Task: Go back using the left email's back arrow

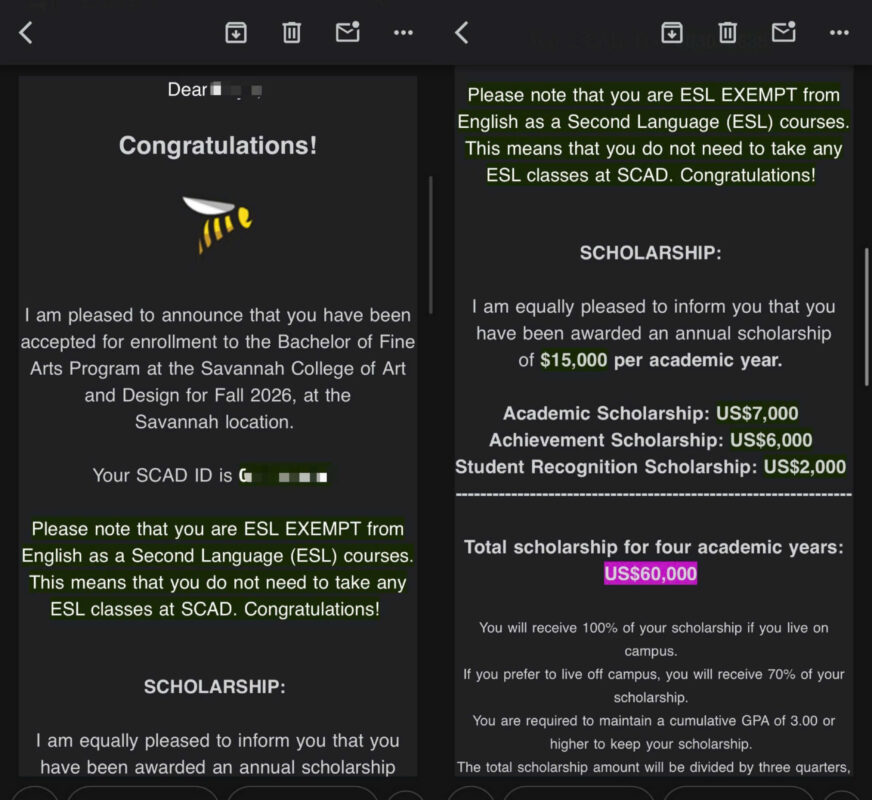Action: pos(26,32)
